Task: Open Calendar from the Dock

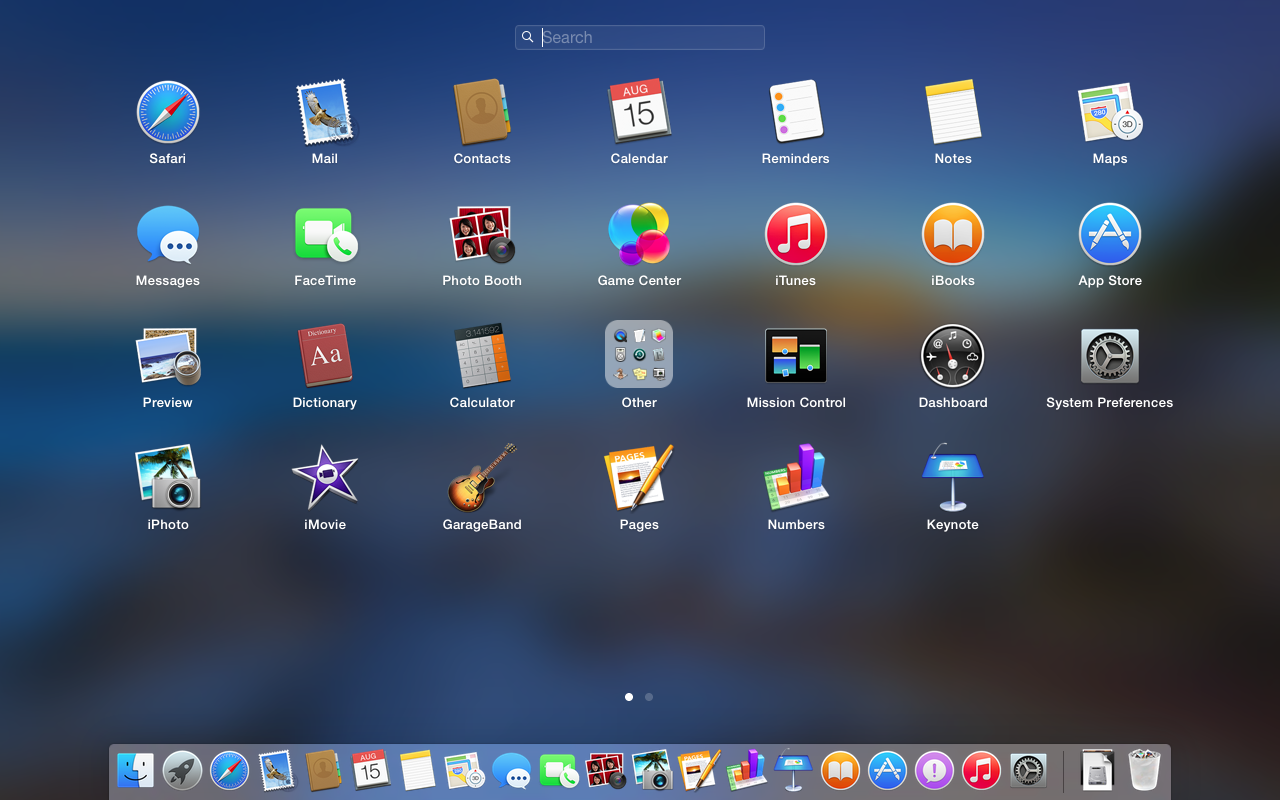Action: (370, 771)
